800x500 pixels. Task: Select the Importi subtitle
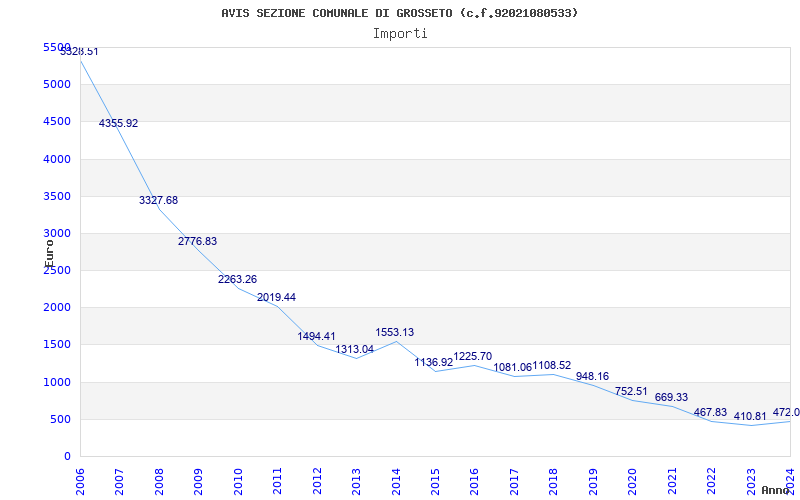click(400, 34)
